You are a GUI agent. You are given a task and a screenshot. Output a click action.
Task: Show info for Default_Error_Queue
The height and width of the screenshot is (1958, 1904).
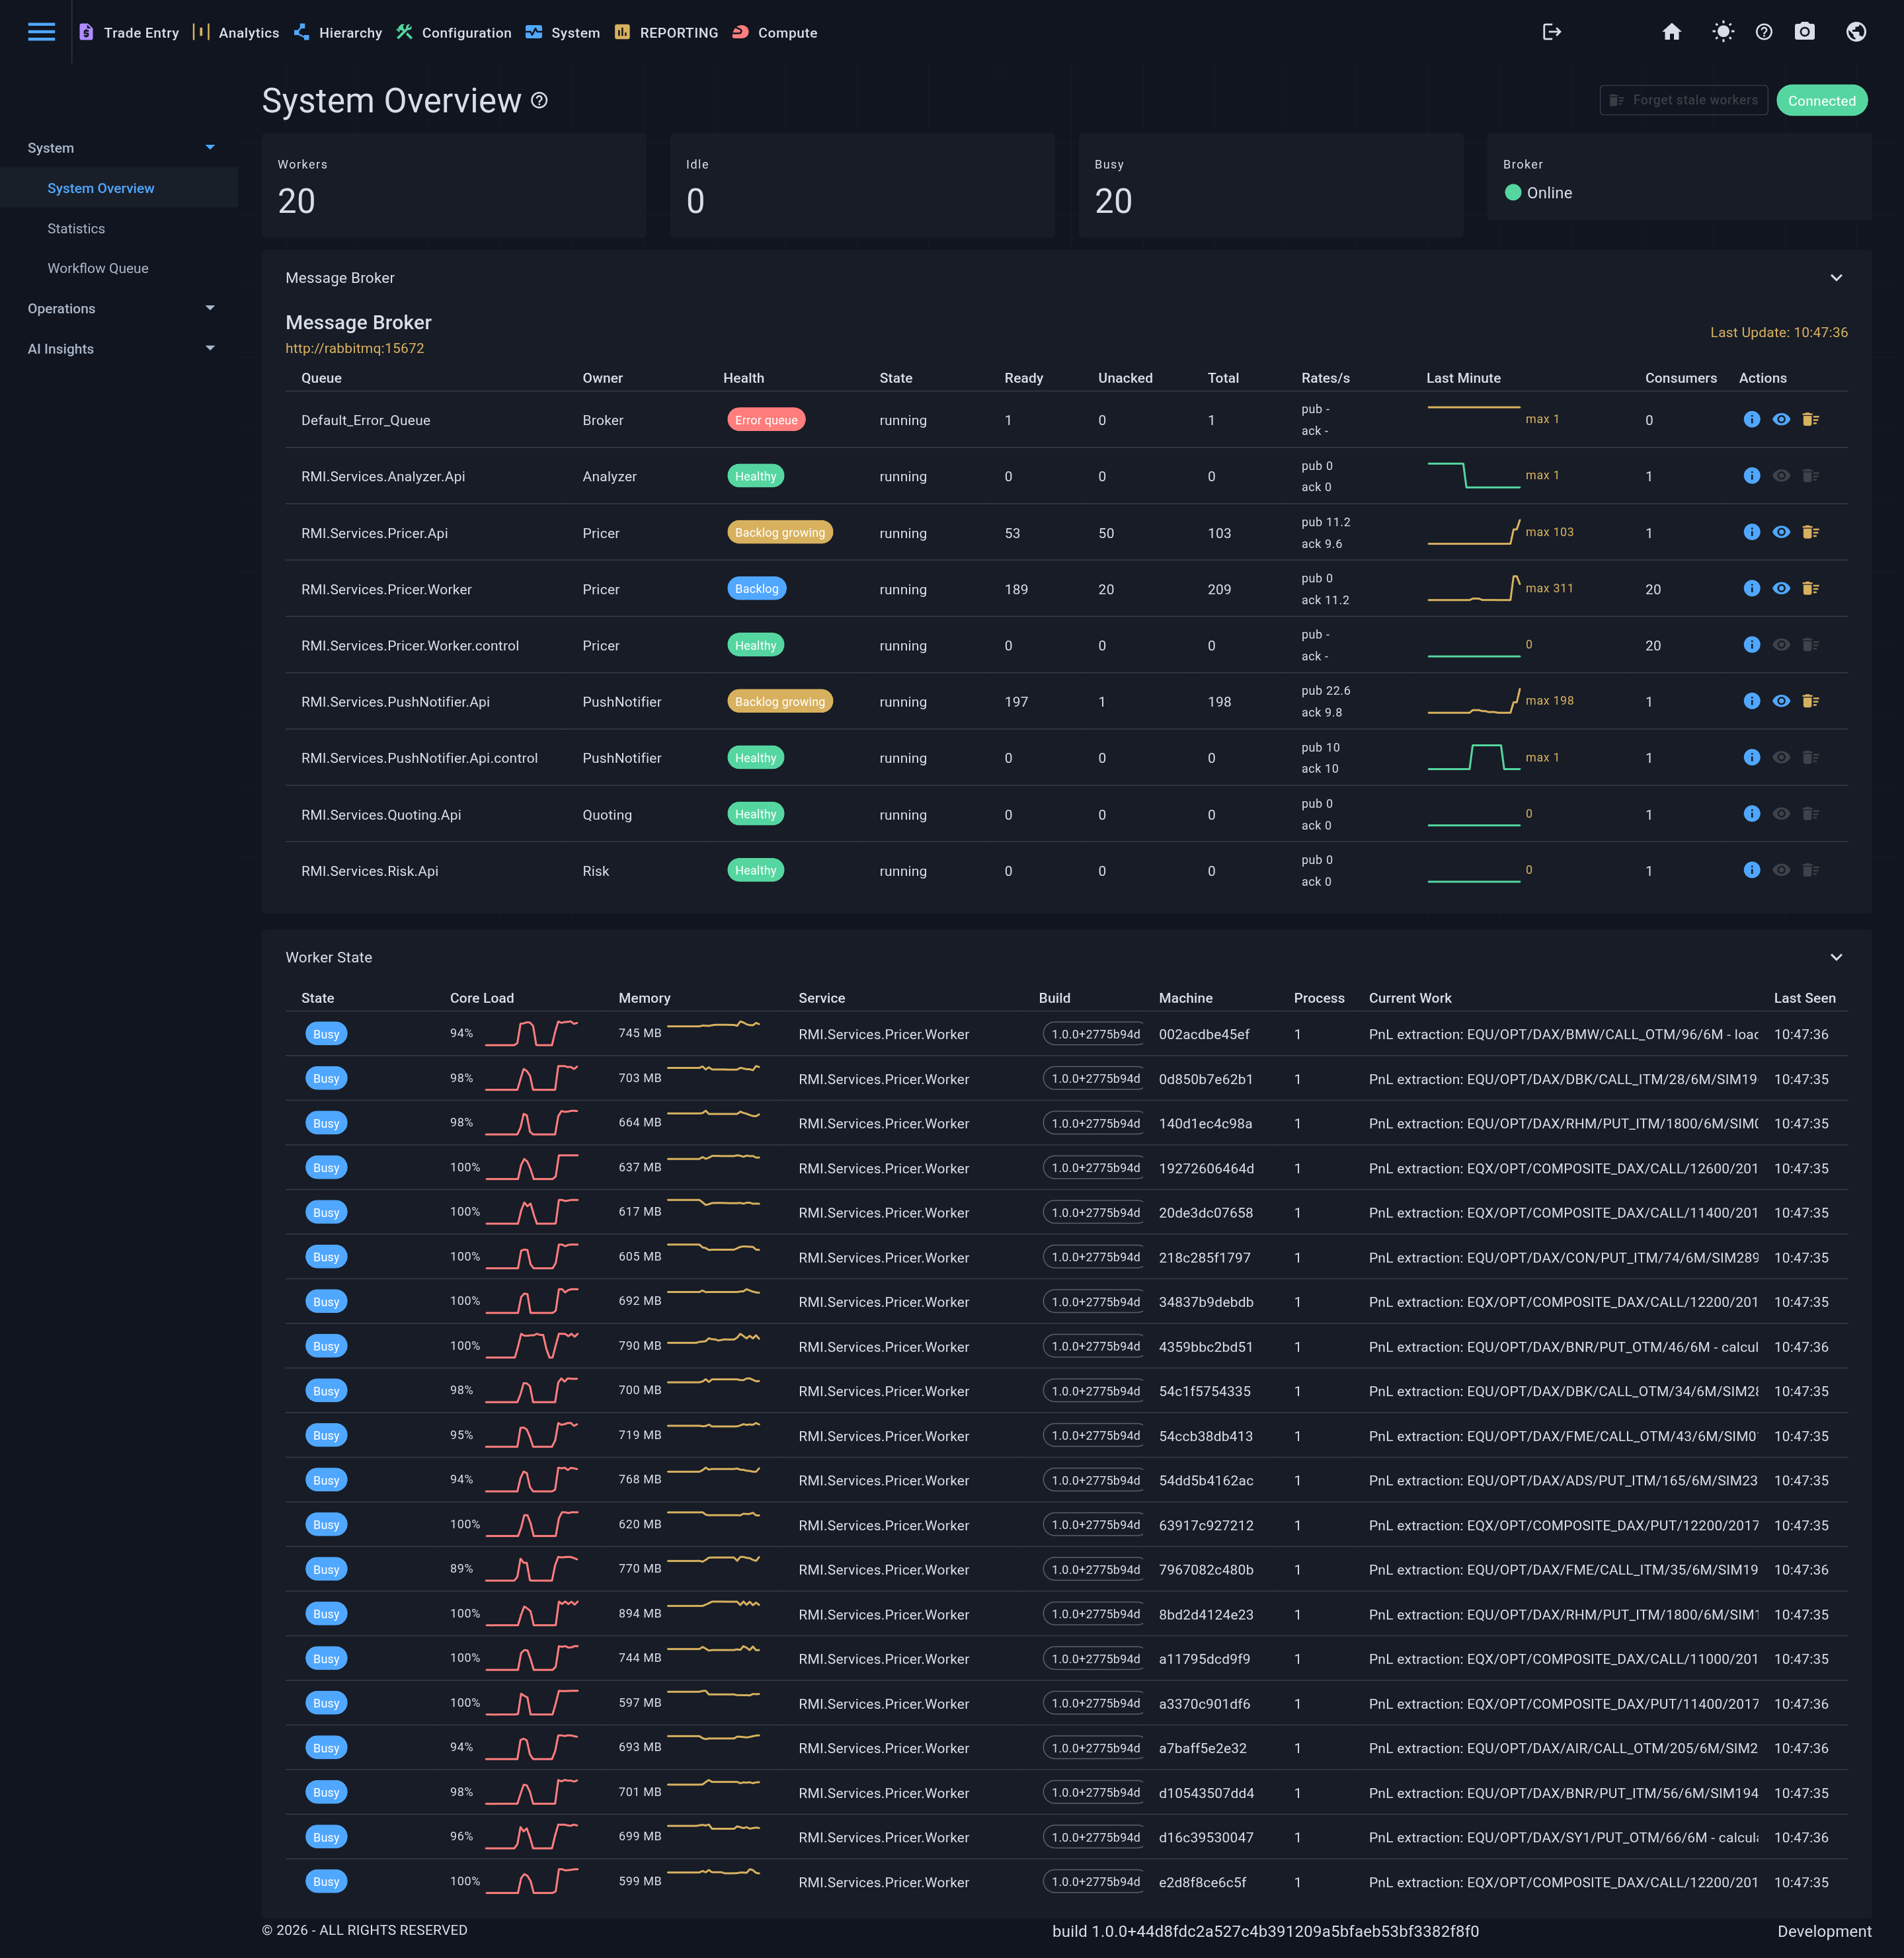tap(1751, 419)
